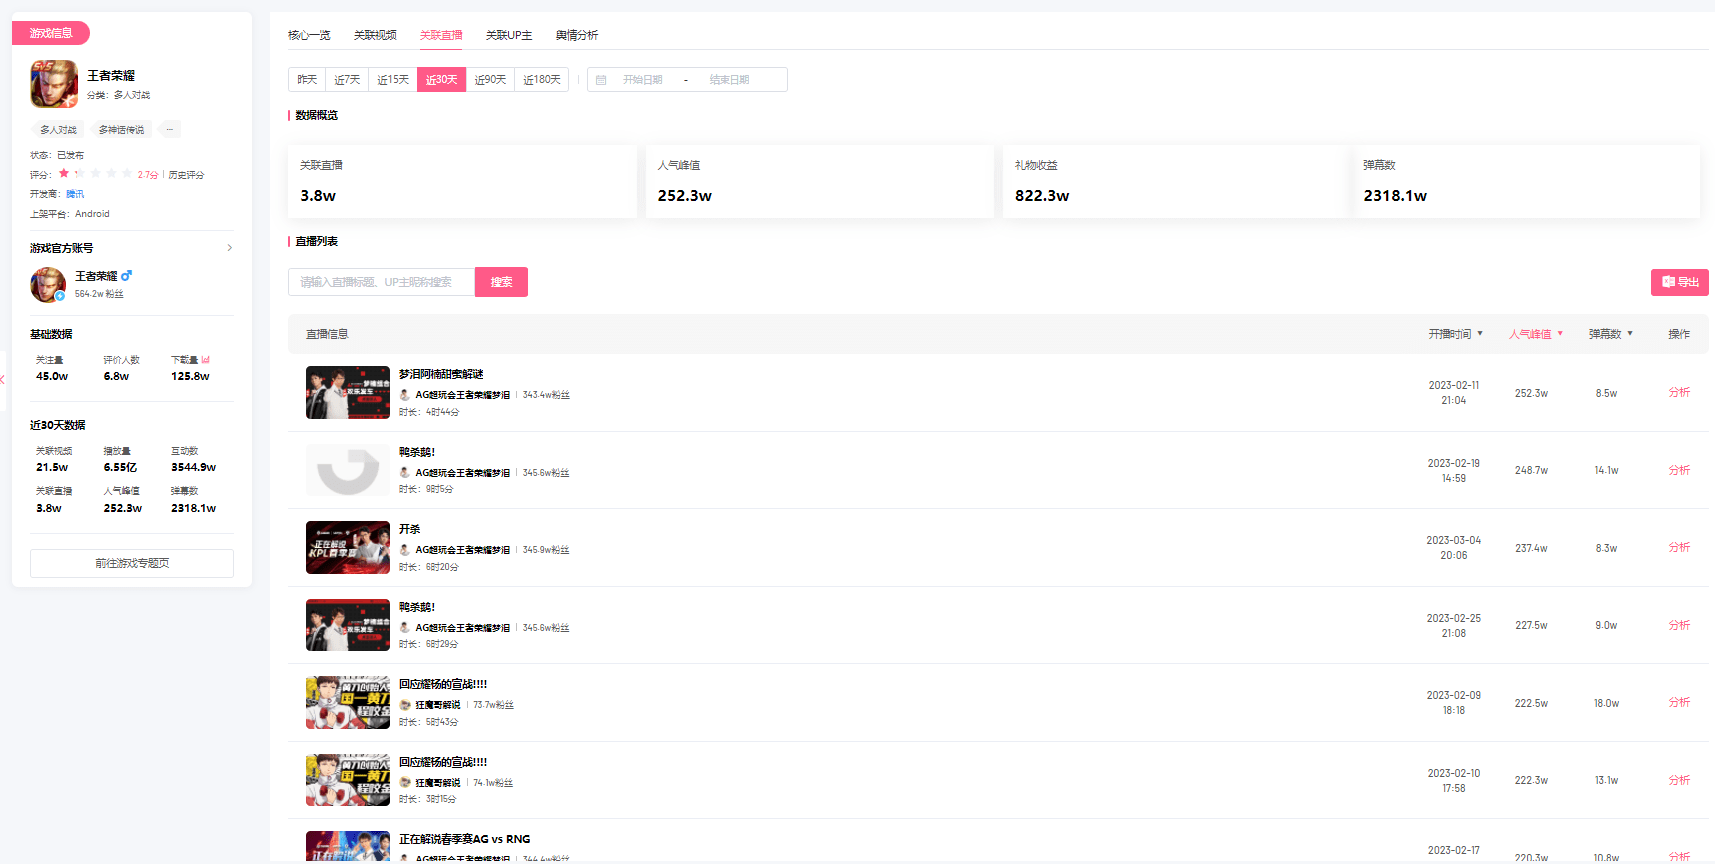Open thumbnail of stream dated 2023-02-10
The width and height of the screenshot is (1715, 864).
point(348,780)
